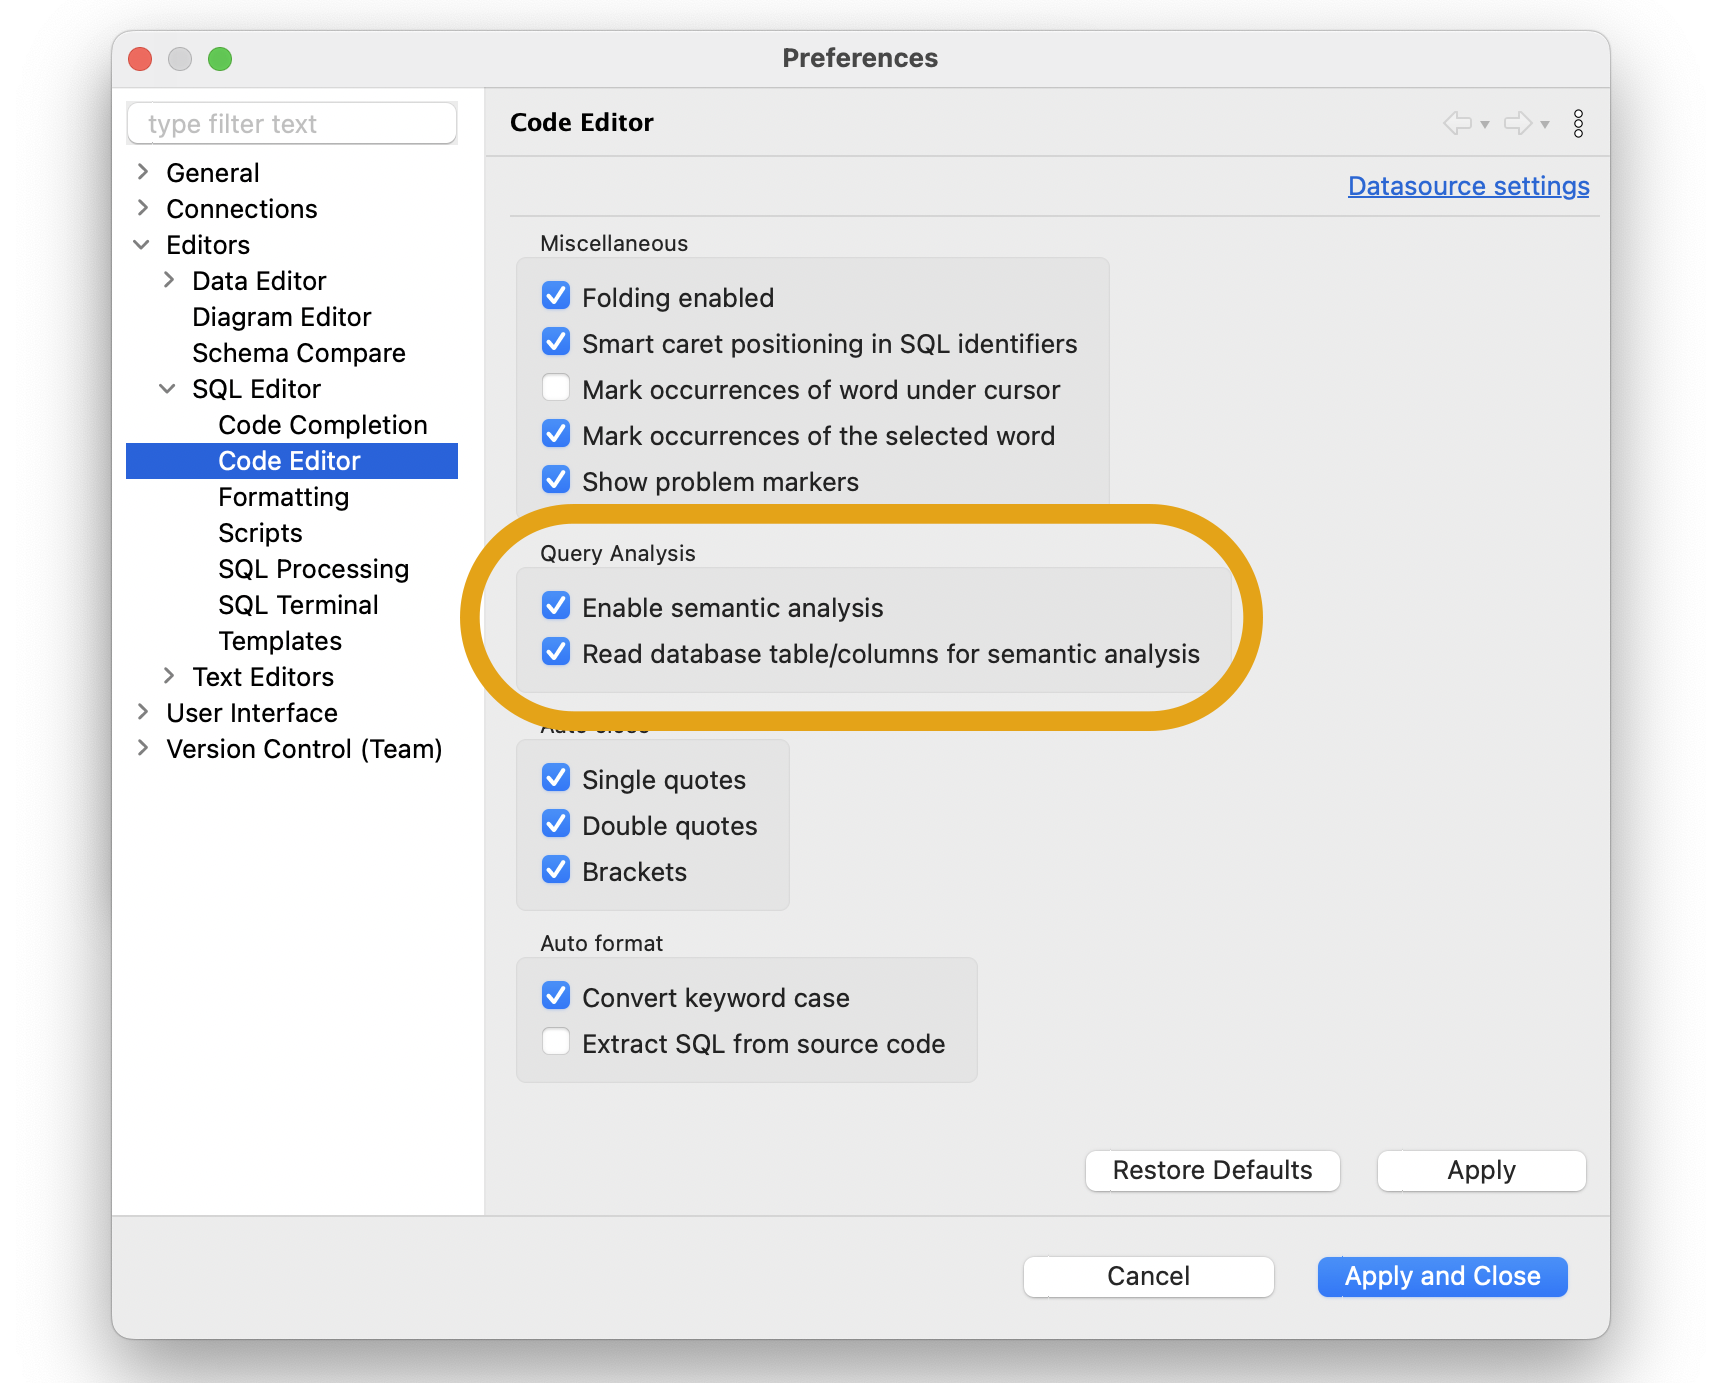Image resolution: width=1722 pixels, height=1383 pixels.
Task: Open the Datasource settings link
Action: [x=1468, y=186]
